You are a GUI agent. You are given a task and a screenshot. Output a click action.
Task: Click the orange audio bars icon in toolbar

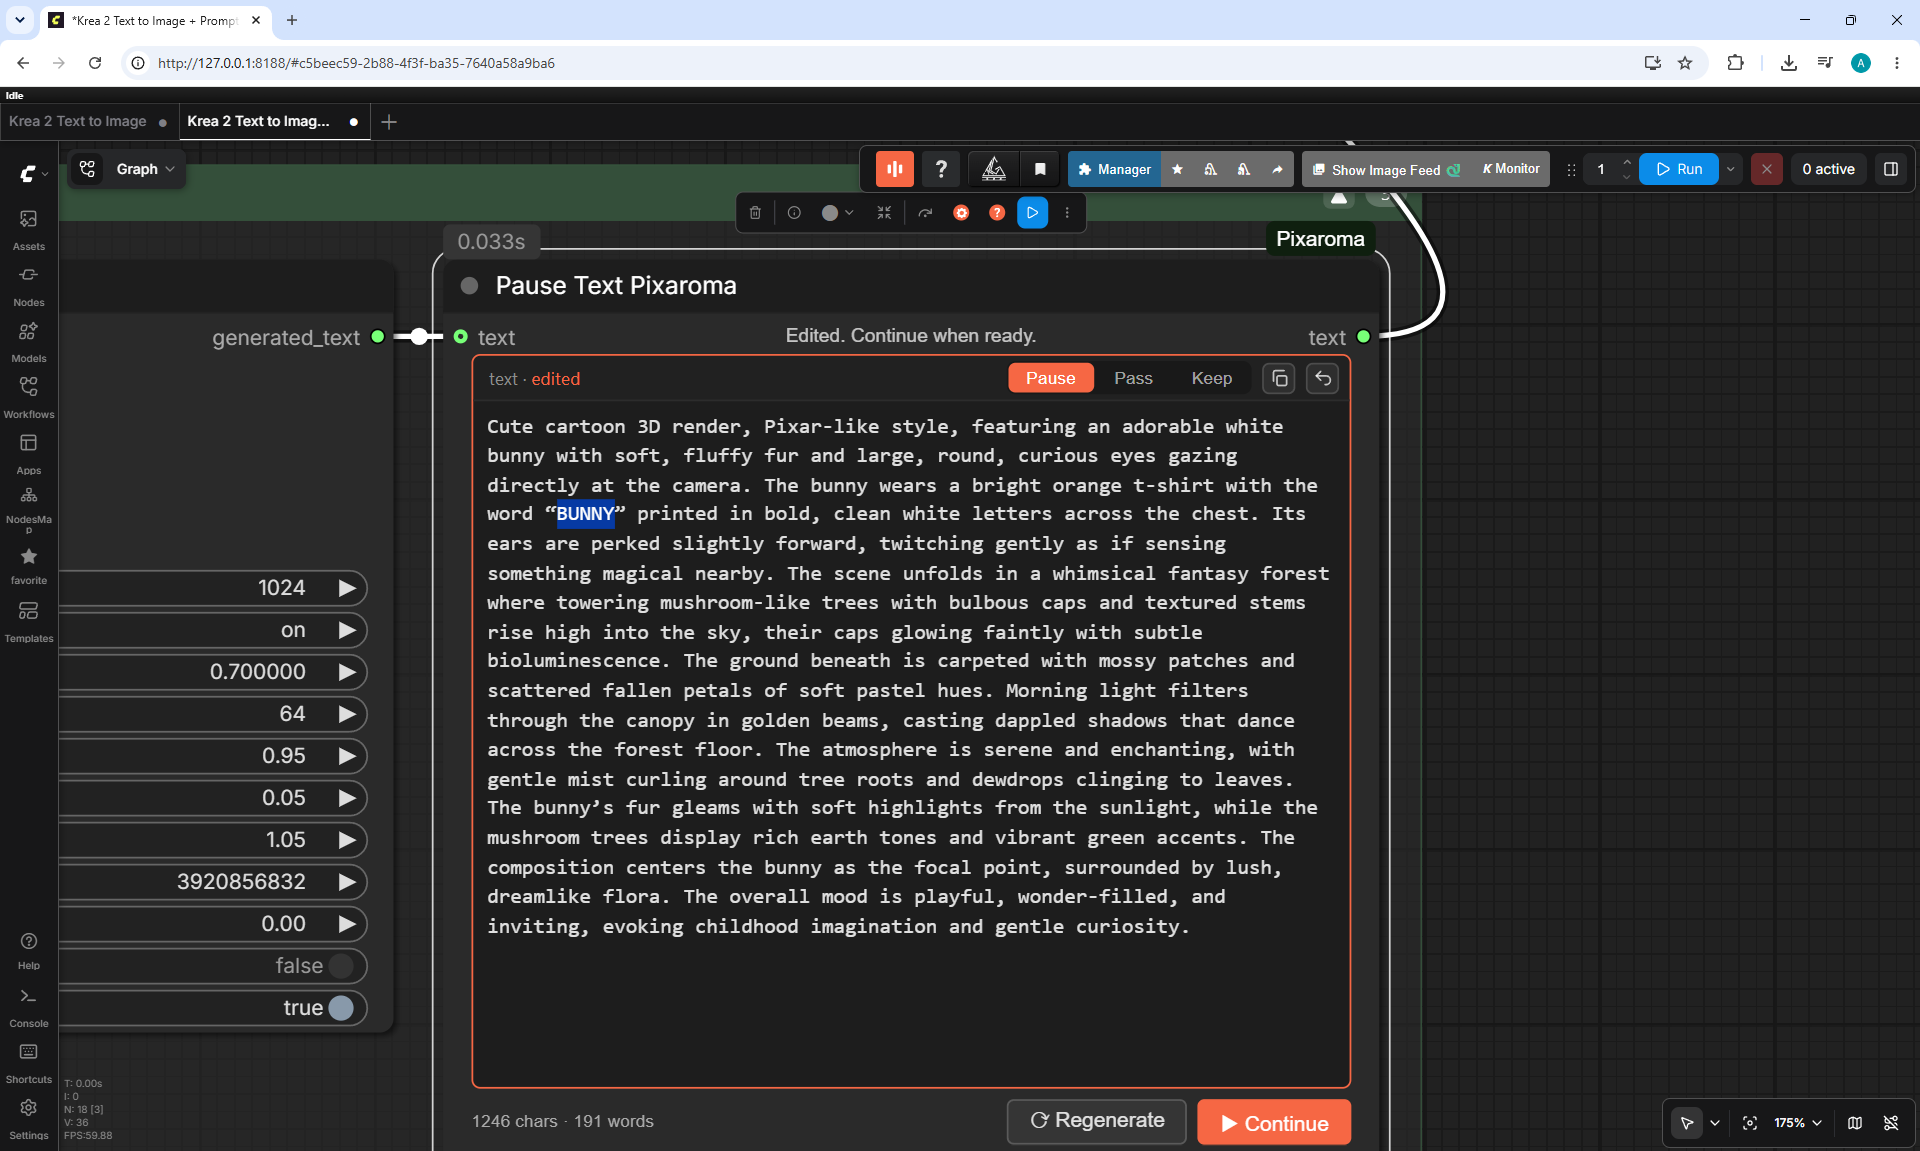point(895,169)
